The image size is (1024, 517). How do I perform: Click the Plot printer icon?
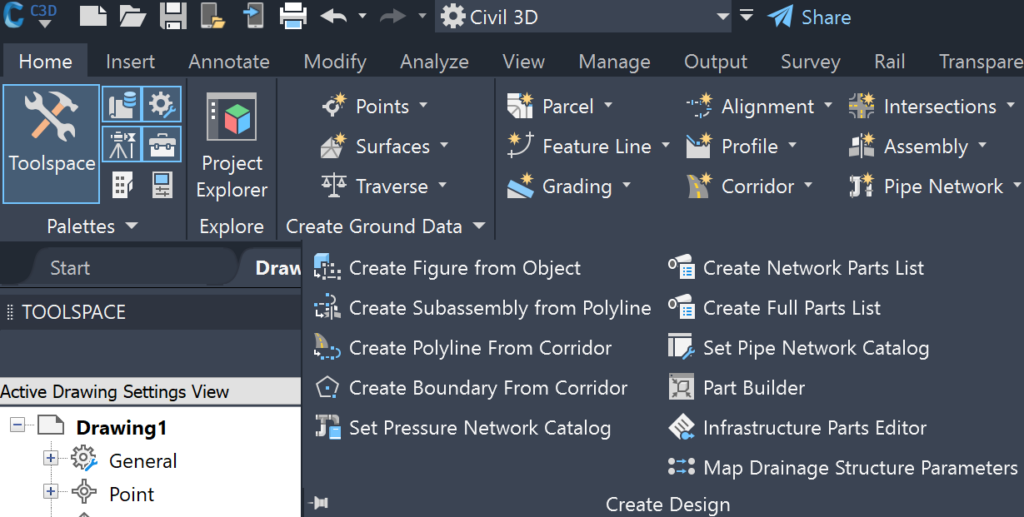(293, 16)
